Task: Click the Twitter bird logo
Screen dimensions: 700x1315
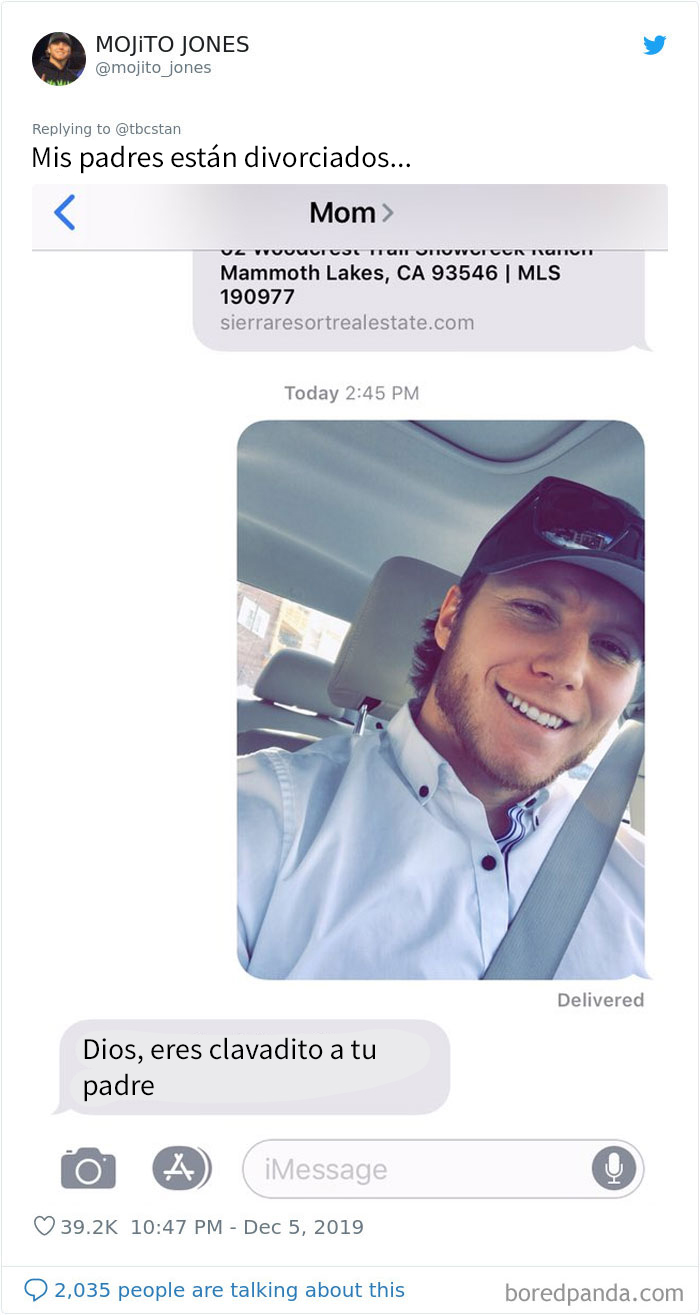Action: tap(654, 45)
